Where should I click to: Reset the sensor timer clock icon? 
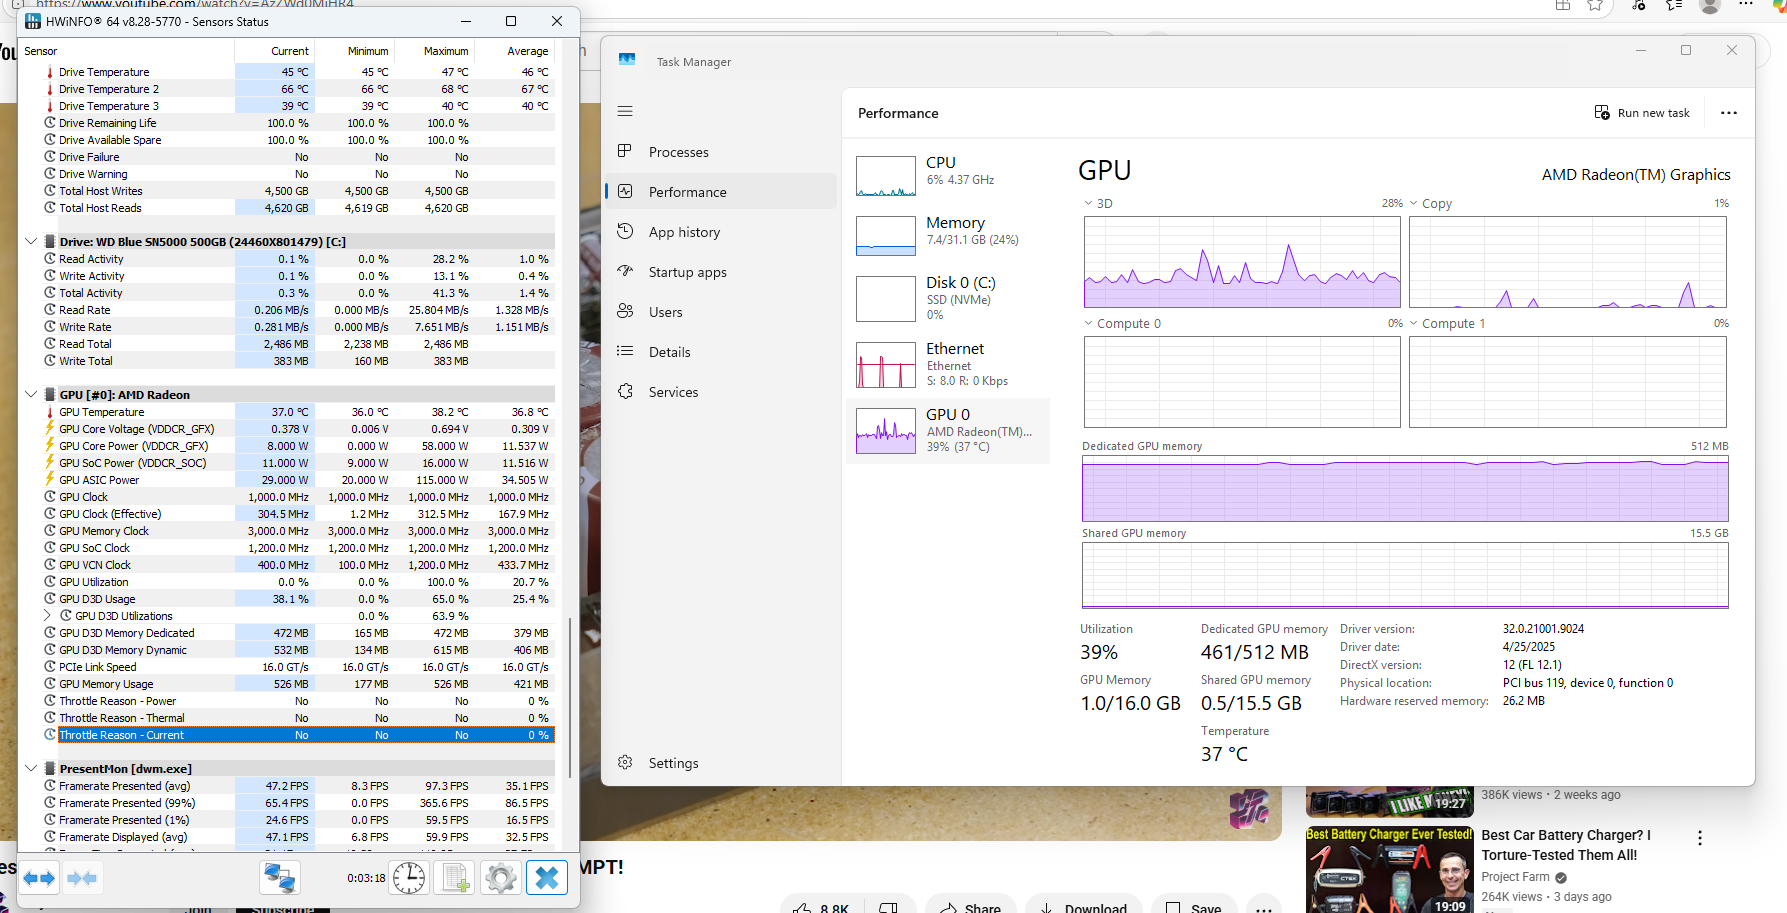click(409, 878)
